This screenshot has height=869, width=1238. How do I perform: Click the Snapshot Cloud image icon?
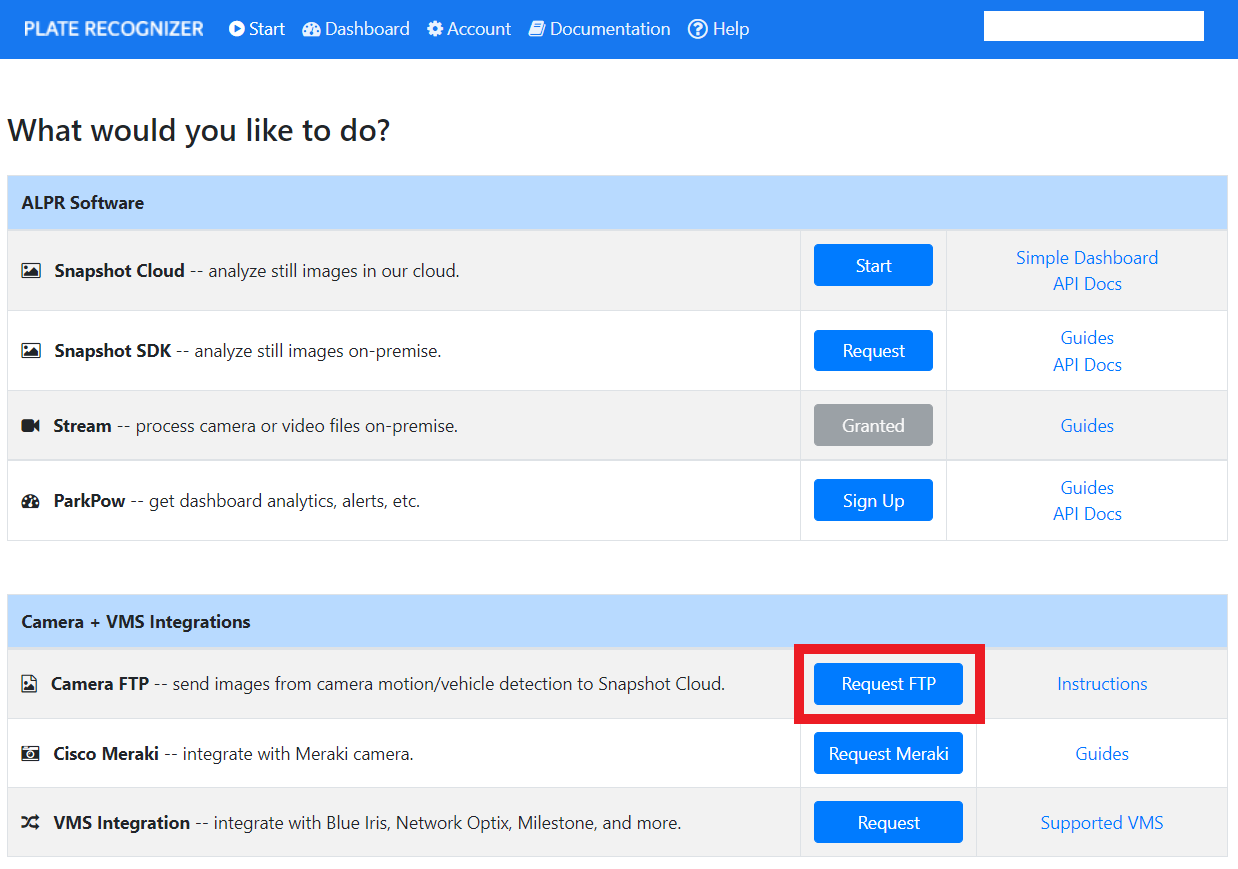(31, 271)
